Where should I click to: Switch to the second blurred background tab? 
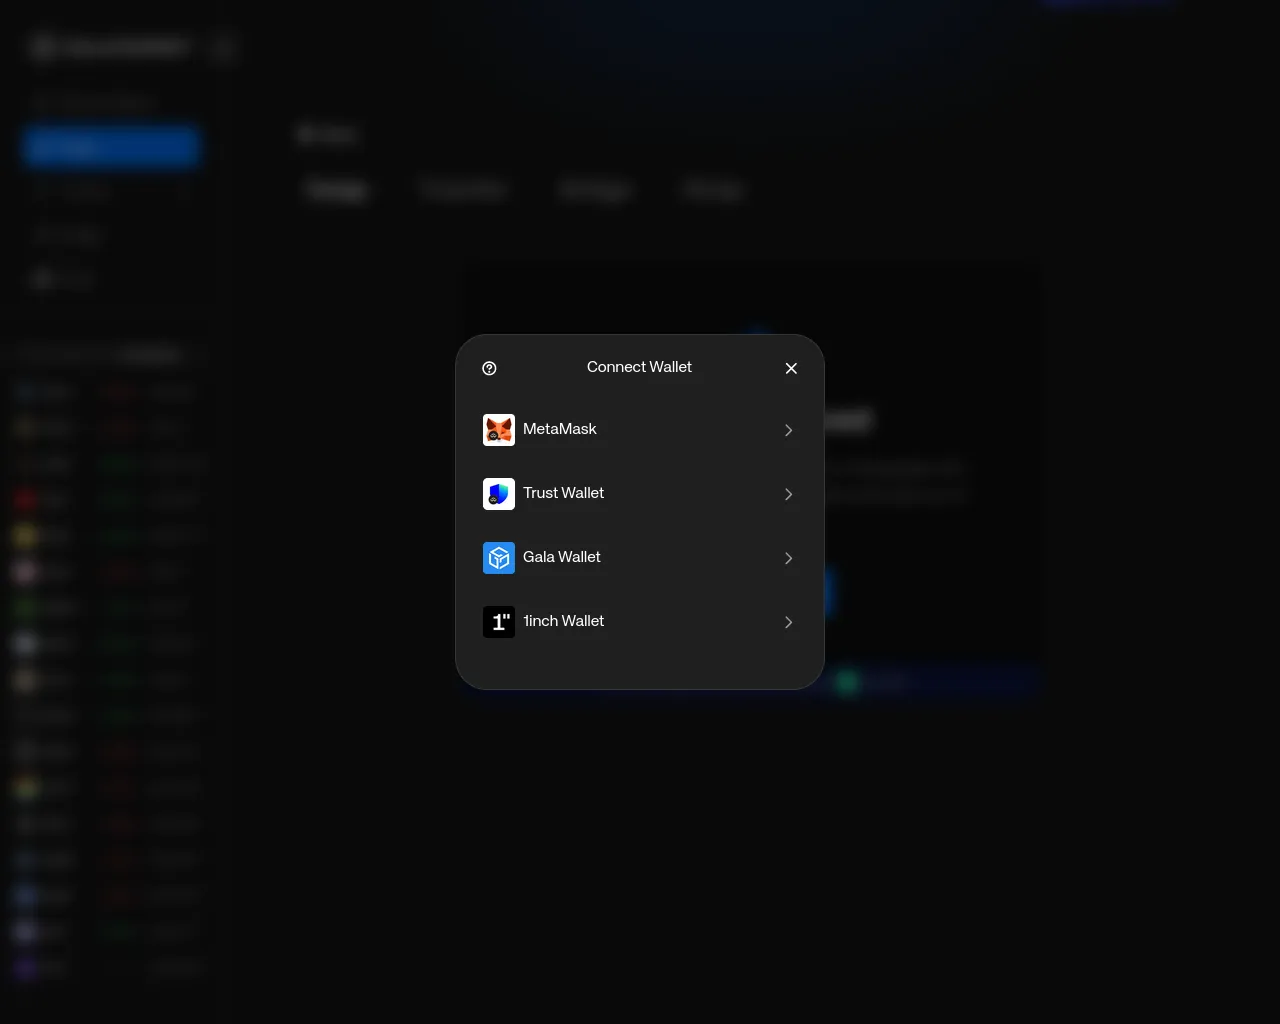(464, 189)
